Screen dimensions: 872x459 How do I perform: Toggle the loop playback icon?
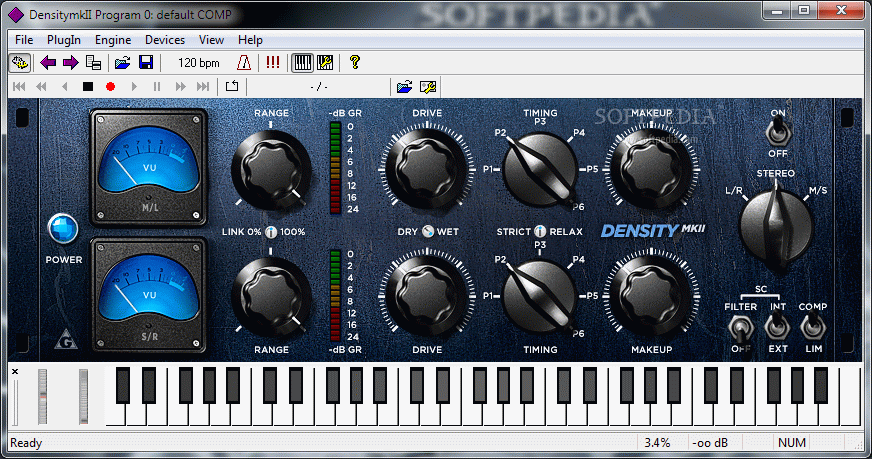coord(232,86)
